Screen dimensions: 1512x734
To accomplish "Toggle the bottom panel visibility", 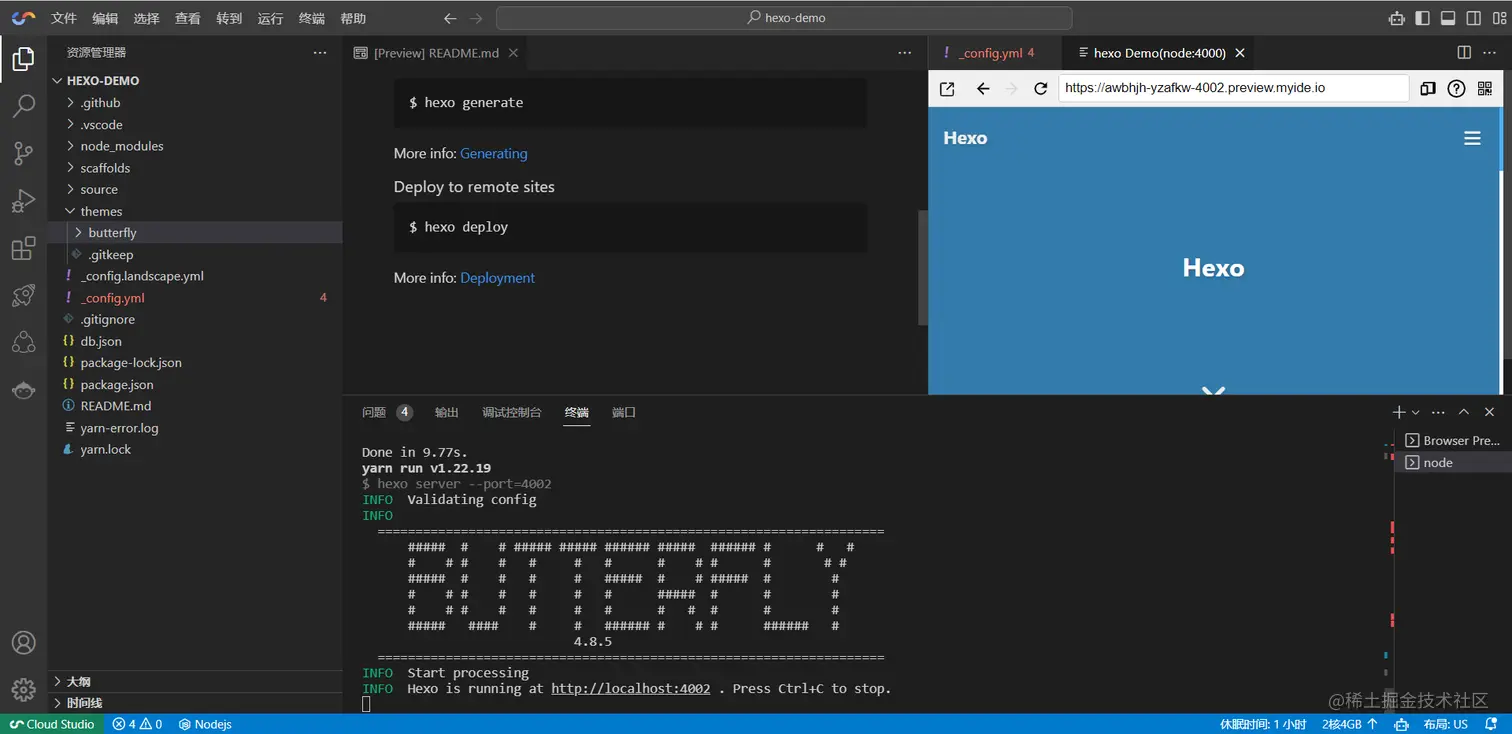I will click(x=1448, y=18).
